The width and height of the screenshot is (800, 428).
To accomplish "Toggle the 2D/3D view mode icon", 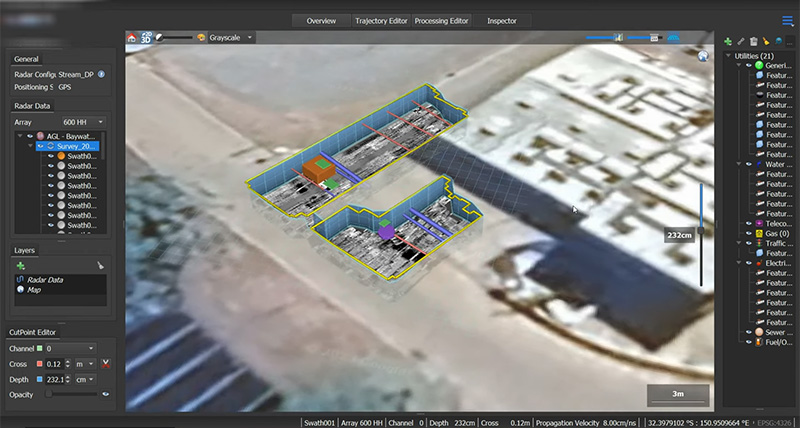I will [x=146, y=37].
